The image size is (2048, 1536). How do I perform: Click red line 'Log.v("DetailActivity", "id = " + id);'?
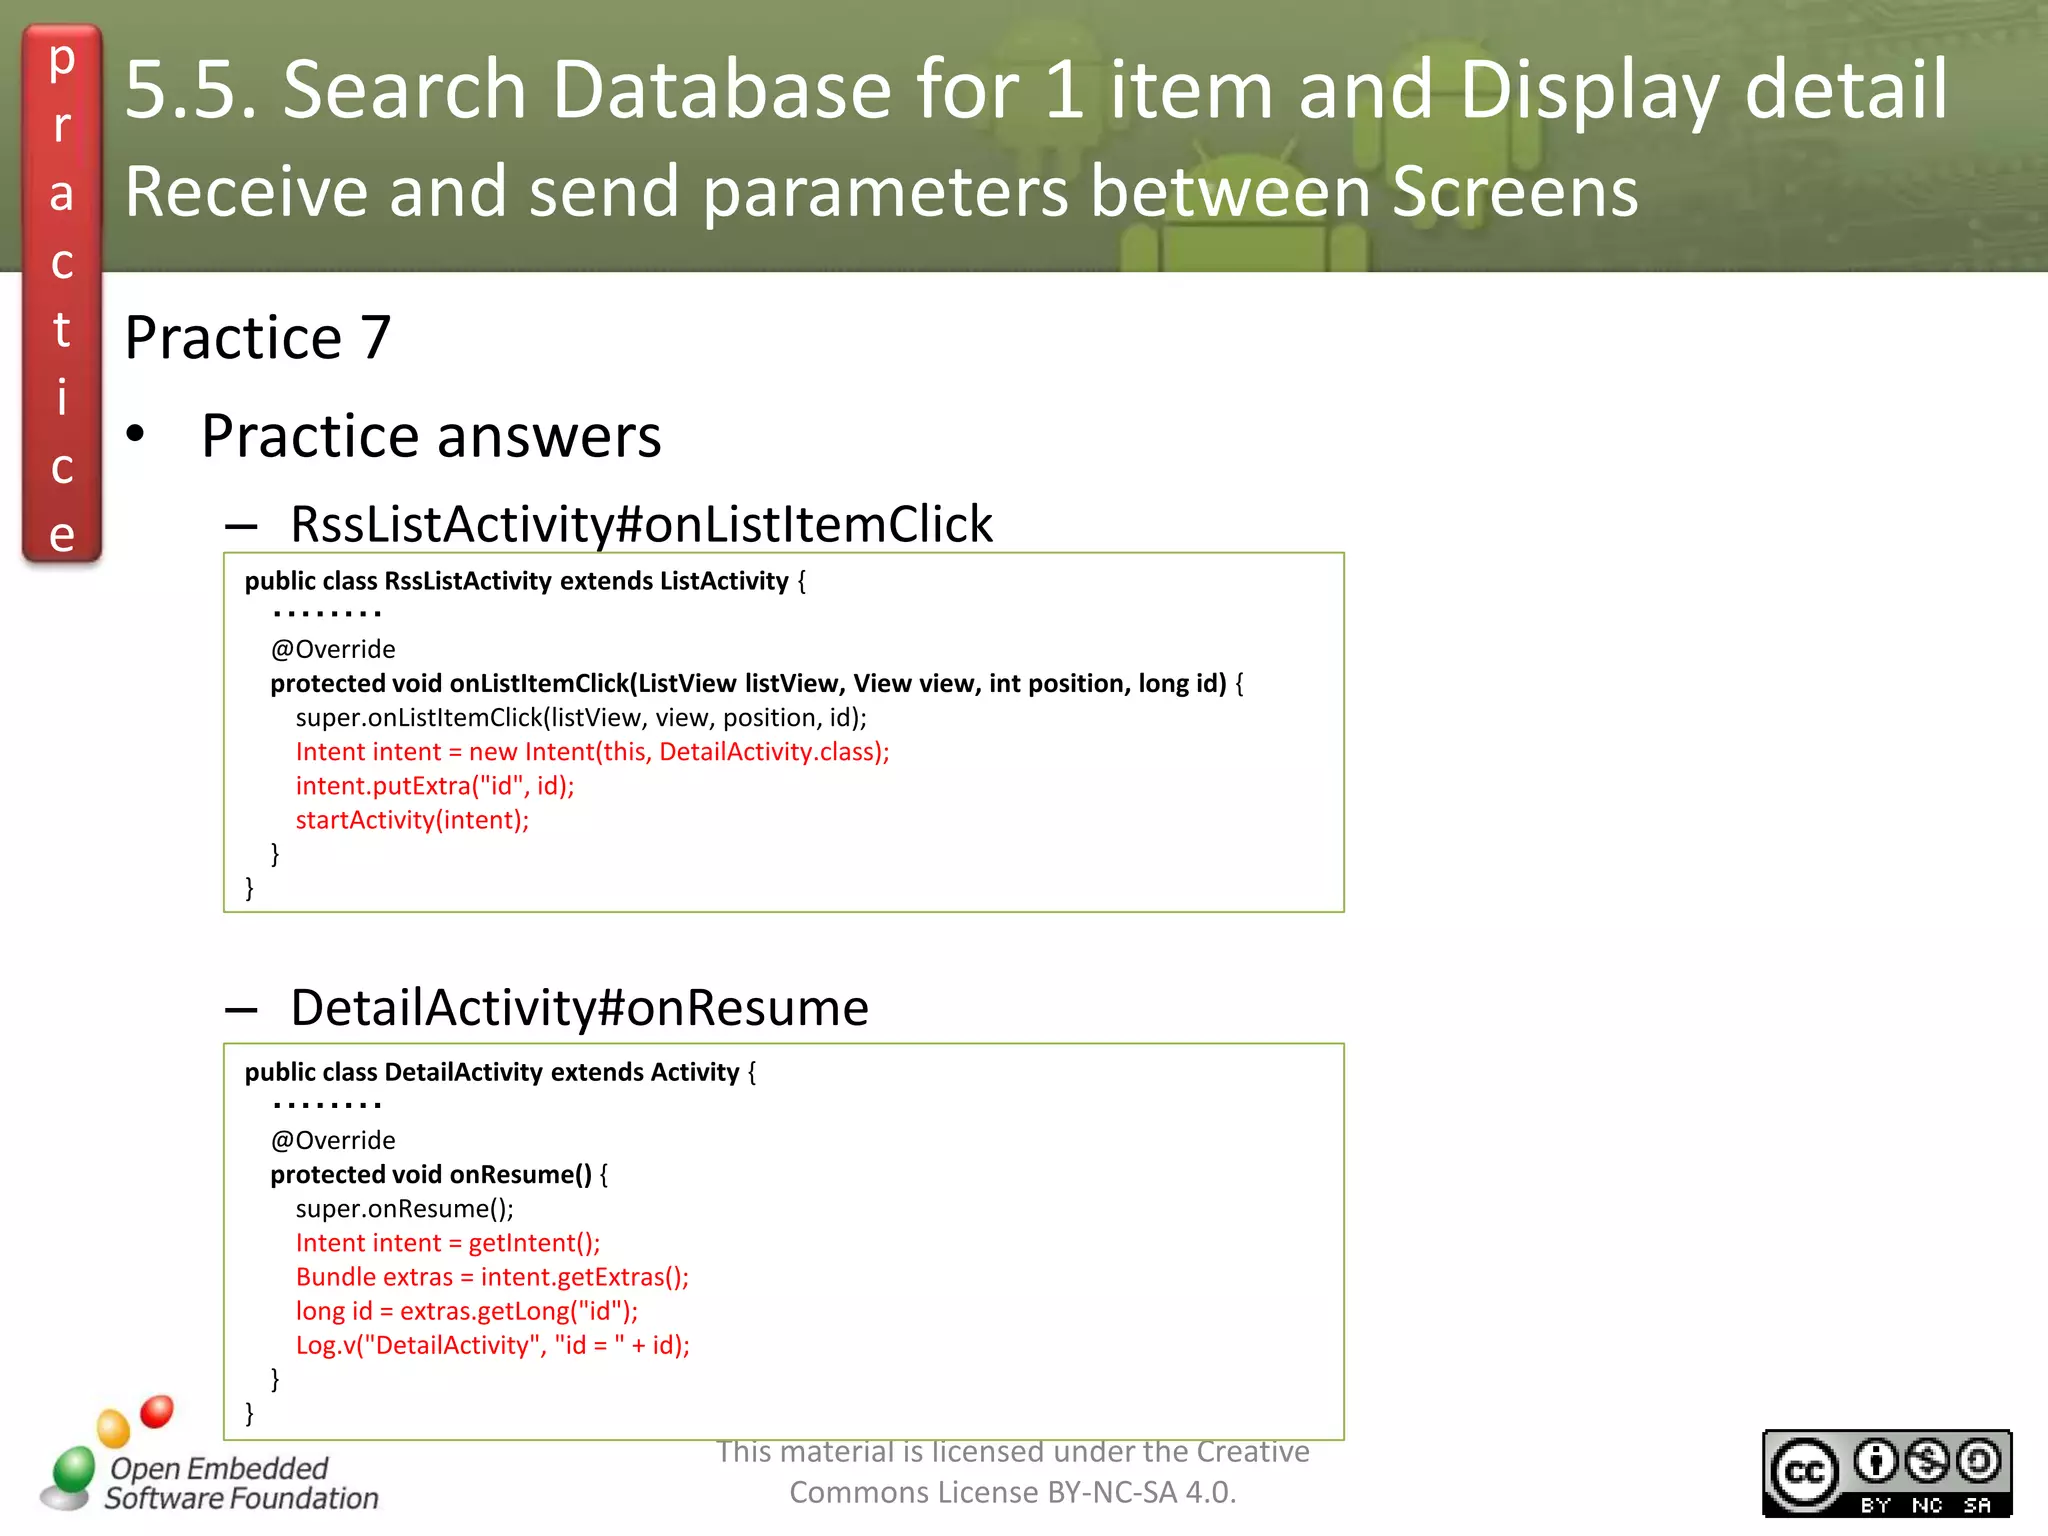(492, 1345)
